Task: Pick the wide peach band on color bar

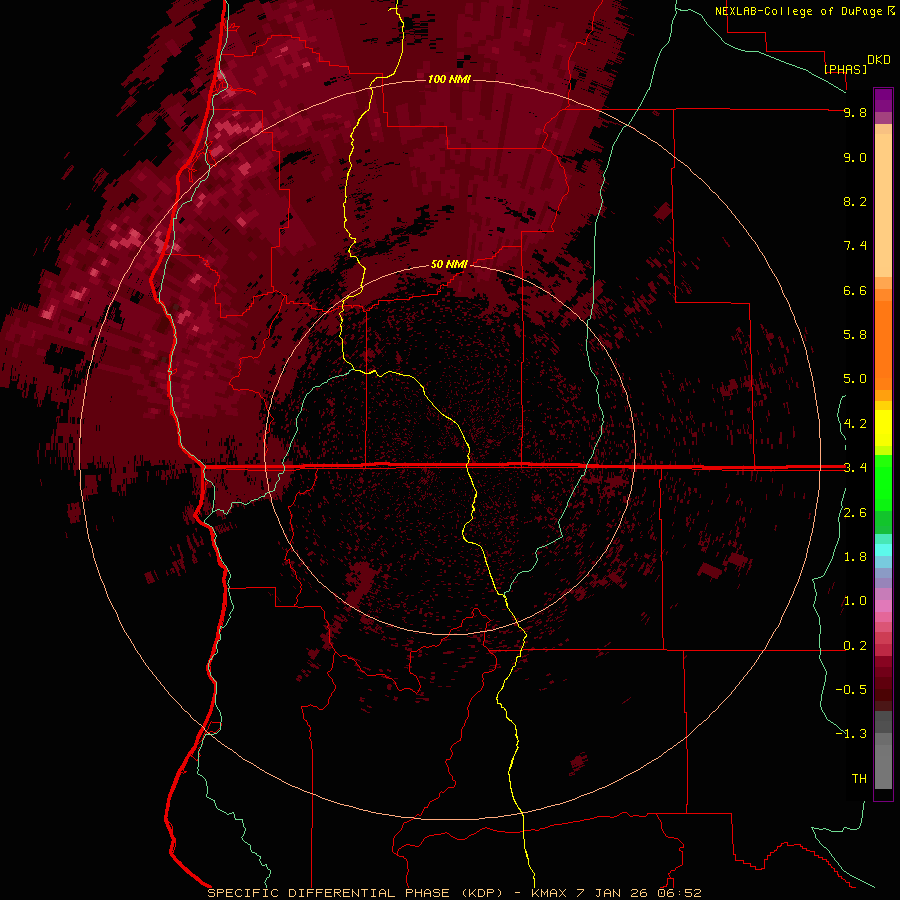Action: tap(883, 205)
